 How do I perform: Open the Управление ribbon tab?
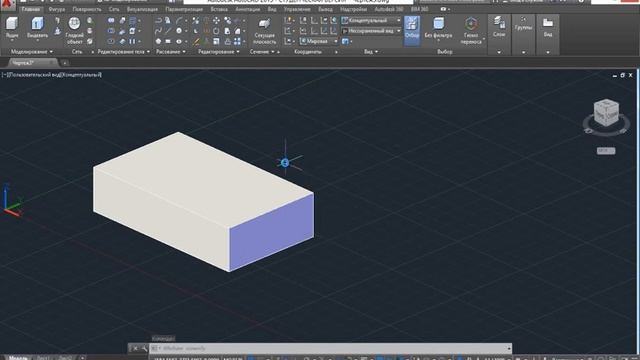click(x=297, y=9)
